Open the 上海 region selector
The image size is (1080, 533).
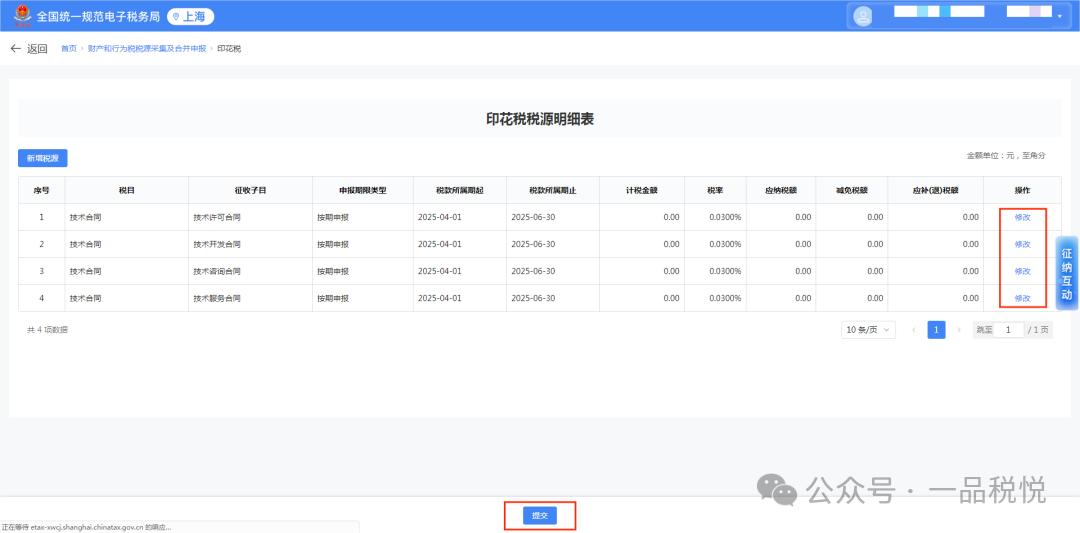coord(190,16)
